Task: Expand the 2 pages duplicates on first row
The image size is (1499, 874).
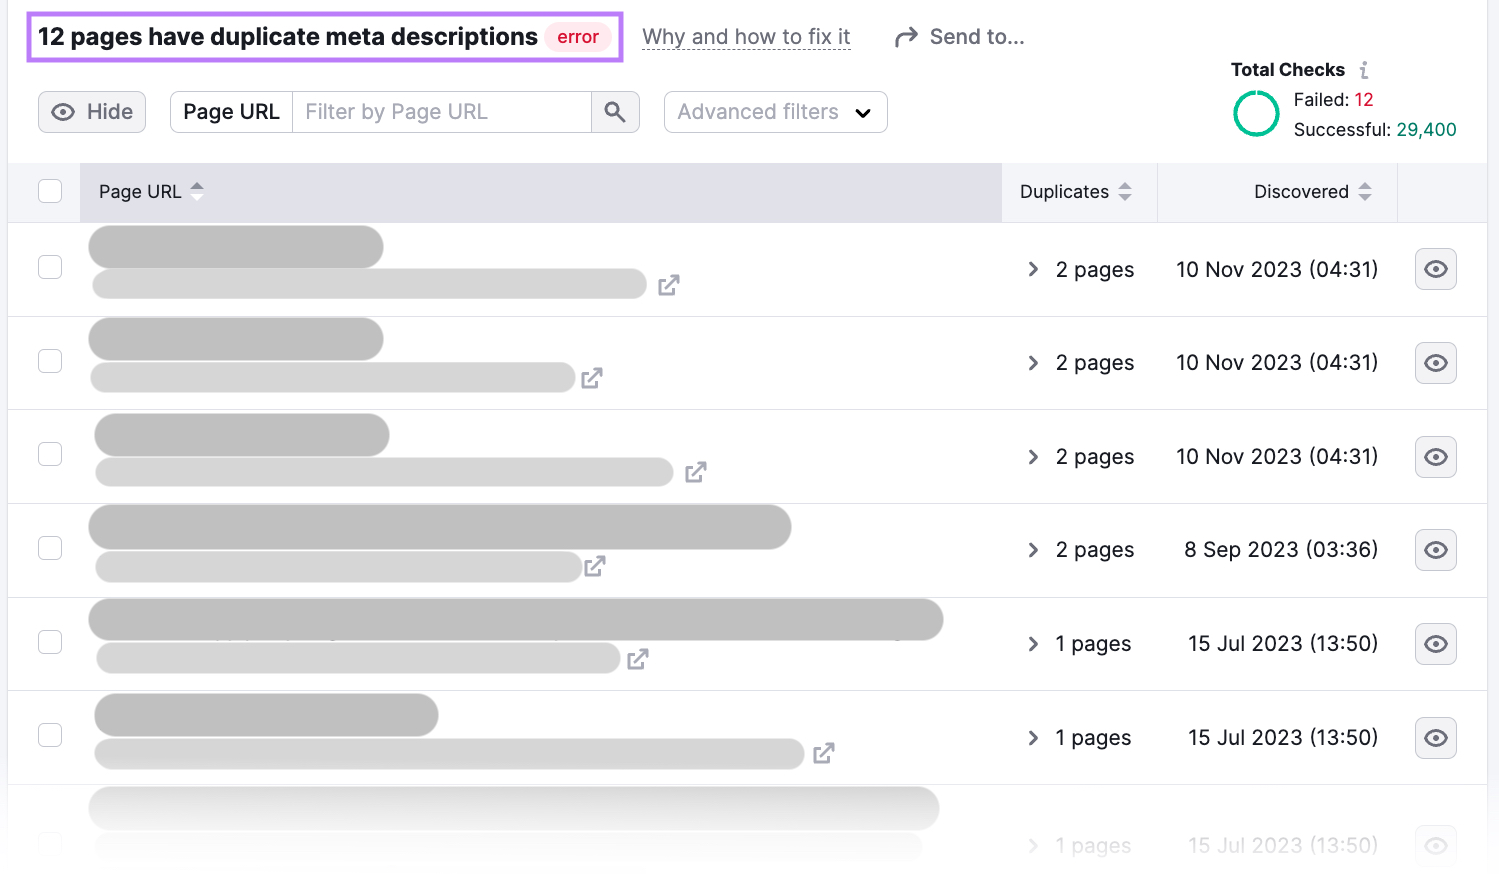Action: (x=1034, y=268)
